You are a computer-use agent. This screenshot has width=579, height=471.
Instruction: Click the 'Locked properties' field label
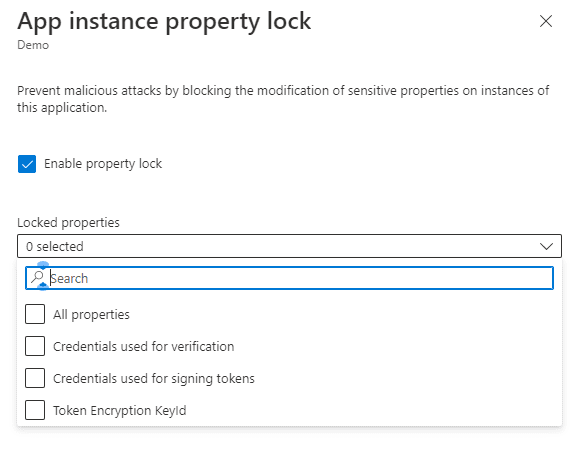coord(68,223)
